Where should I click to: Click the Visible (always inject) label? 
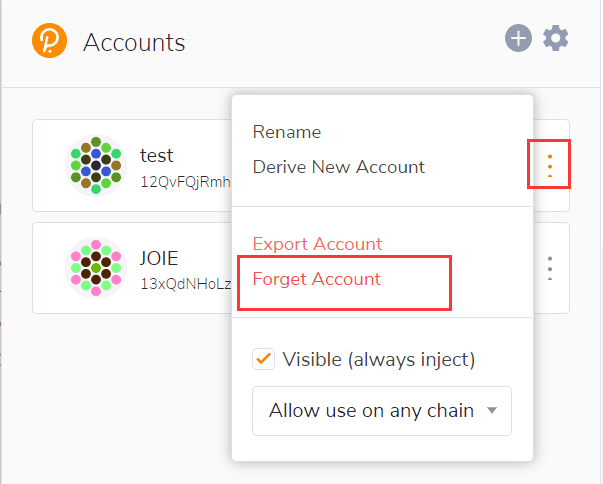point(379,360)
